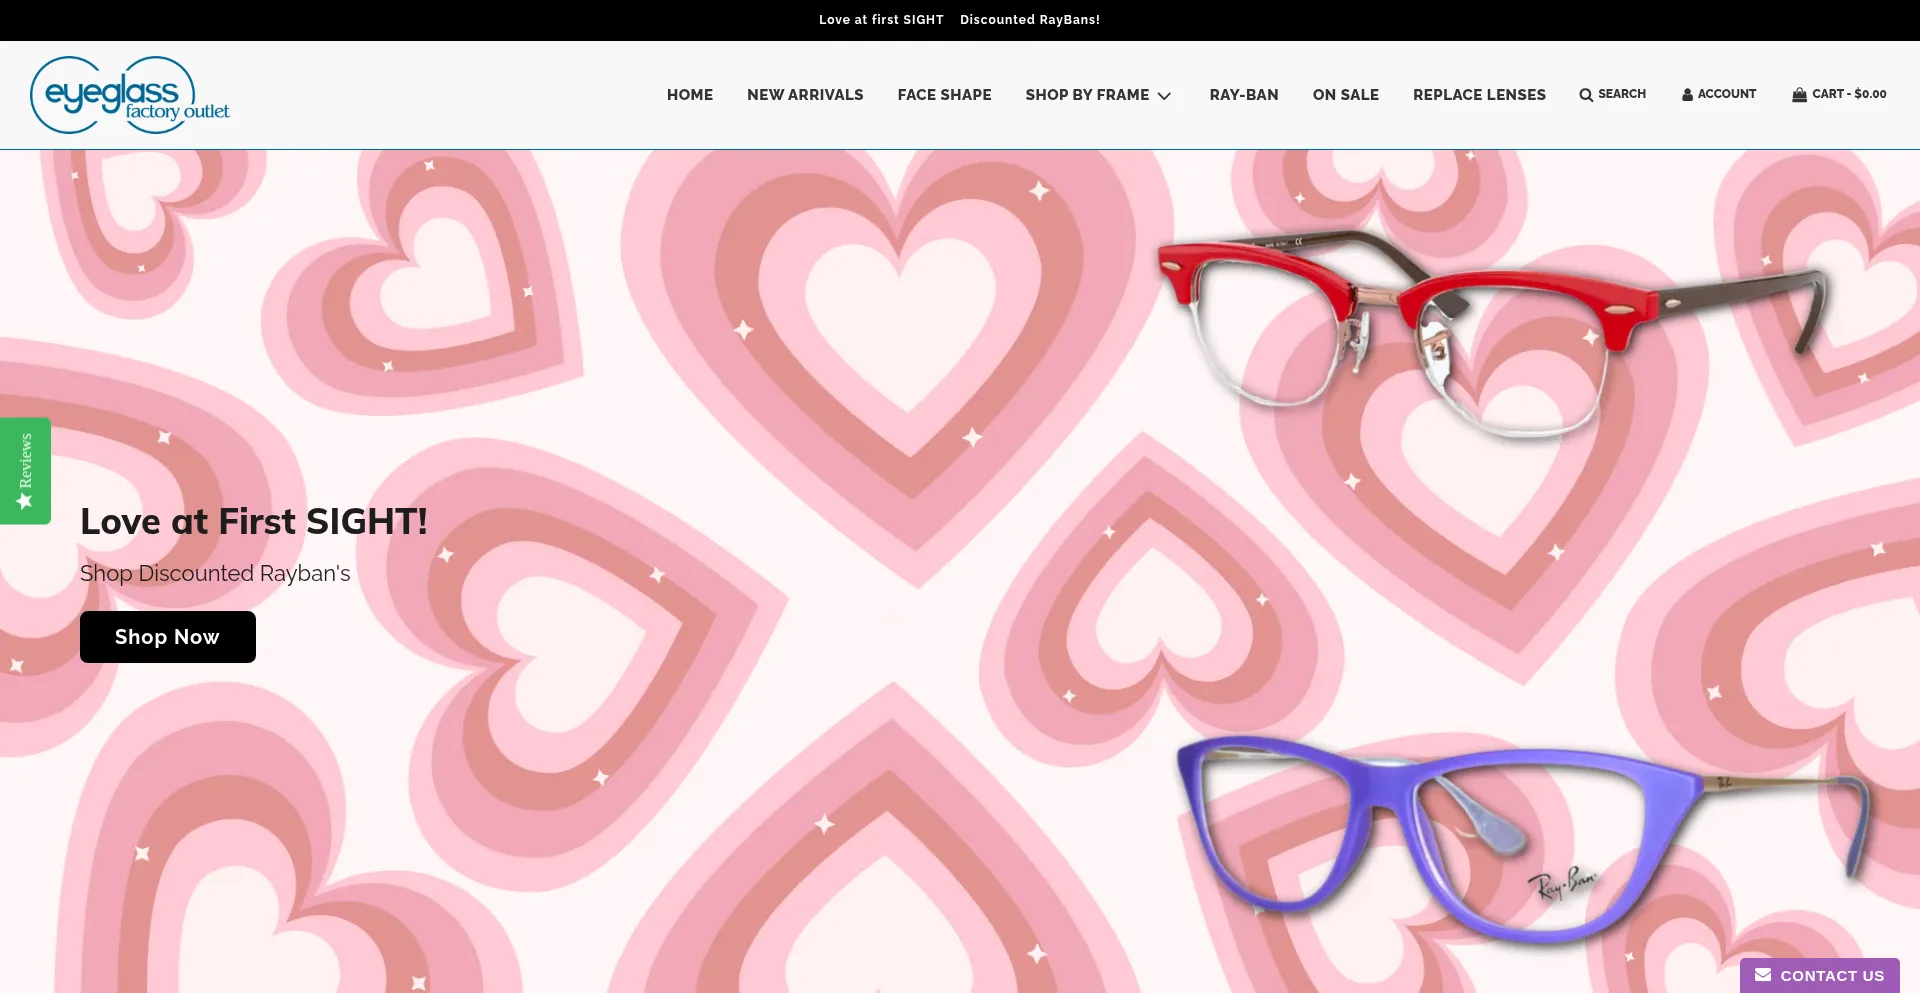Open the Face Shape menu item

[x=944, y=95]
